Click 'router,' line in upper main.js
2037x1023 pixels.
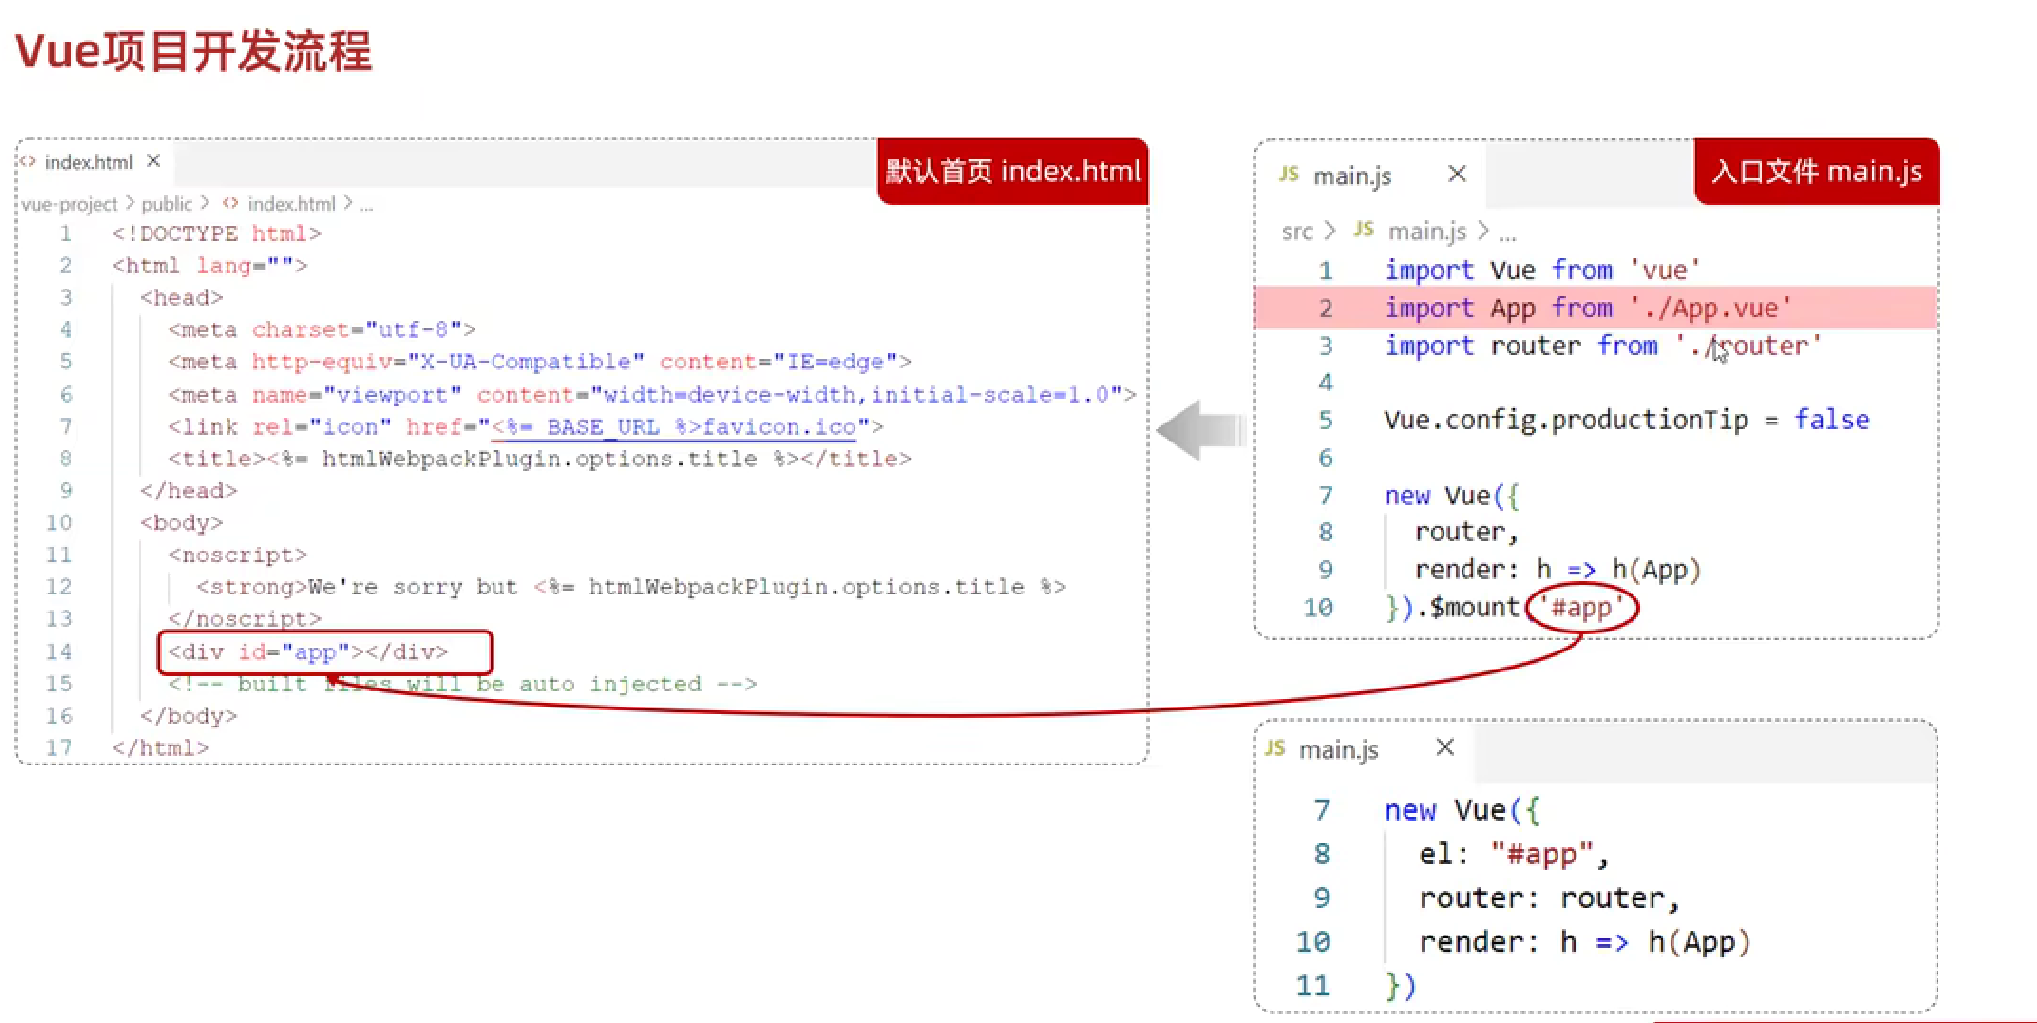coord(1467,532)
